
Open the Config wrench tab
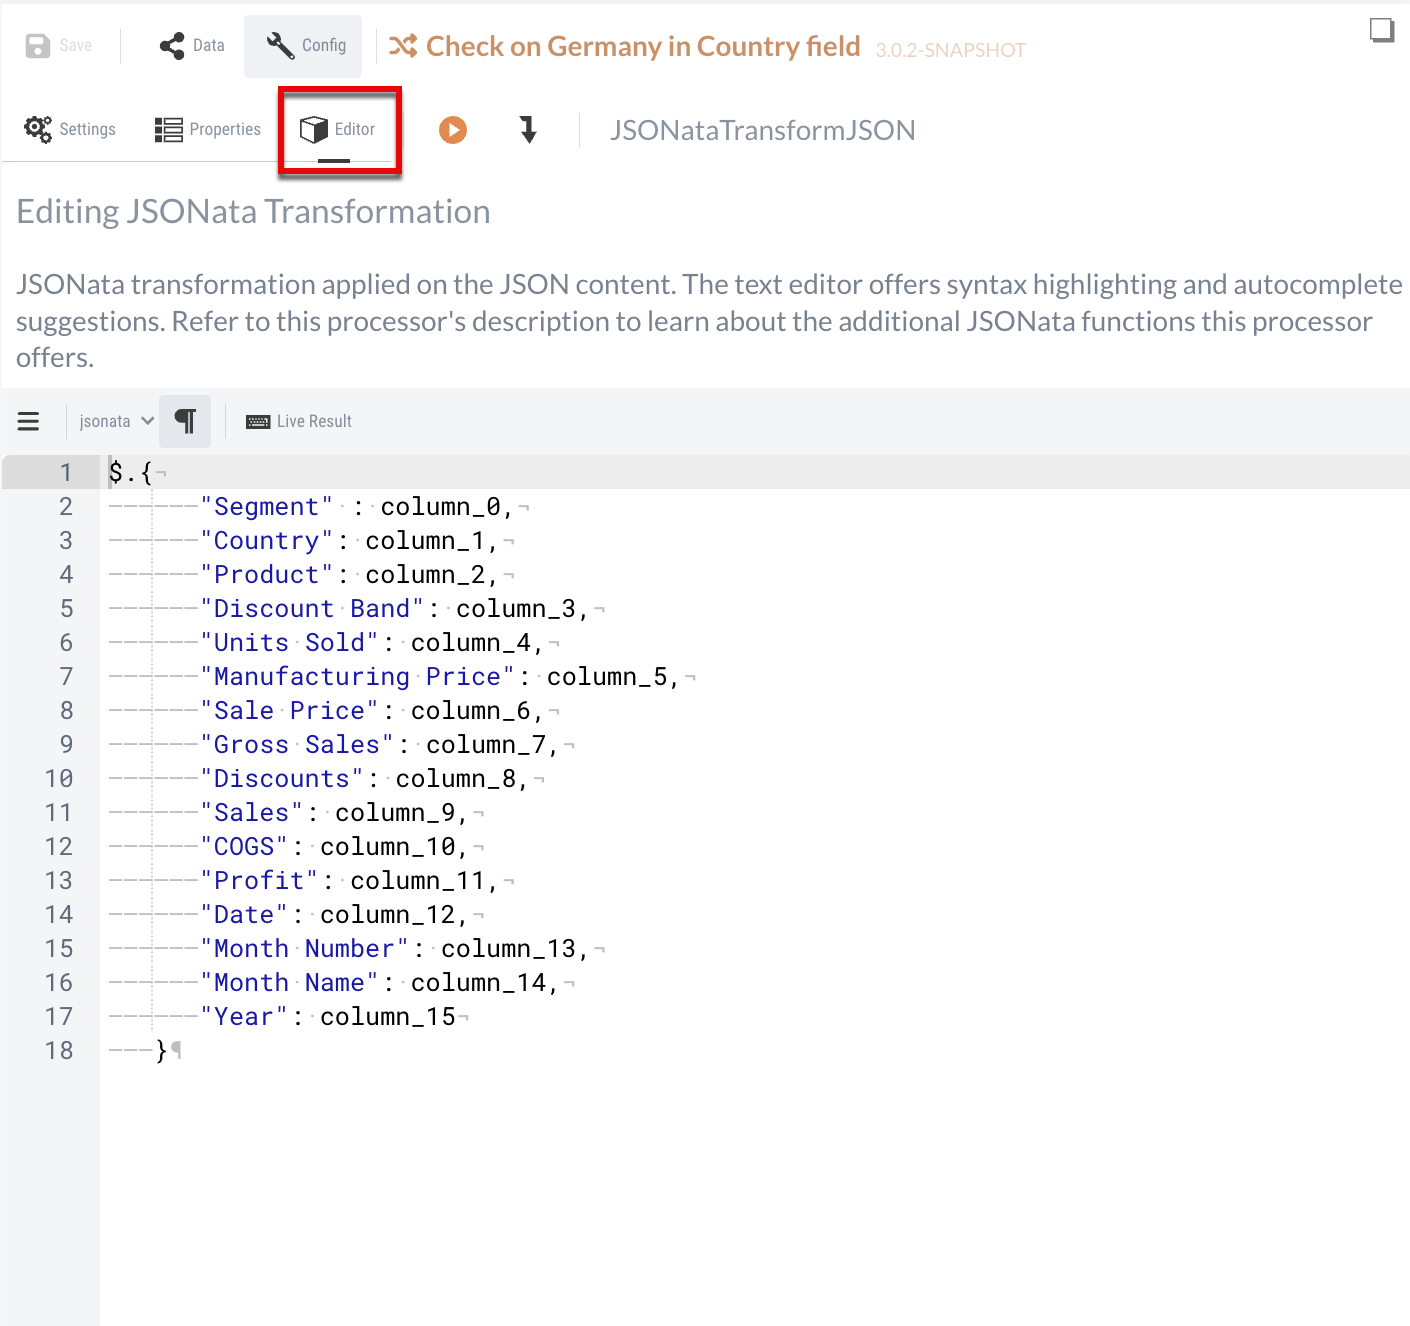pyautogui.click(x=304, y=46)
